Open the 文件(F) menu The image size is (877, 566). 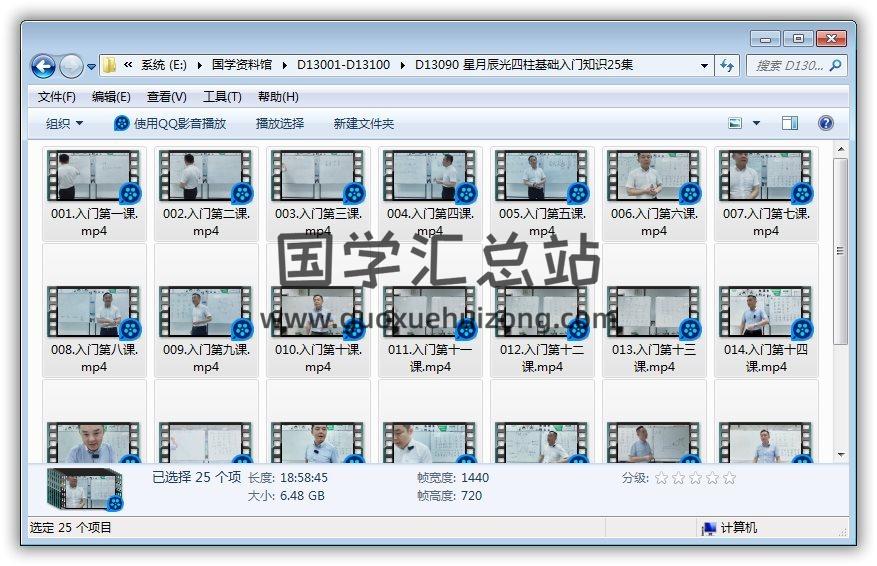56,97
